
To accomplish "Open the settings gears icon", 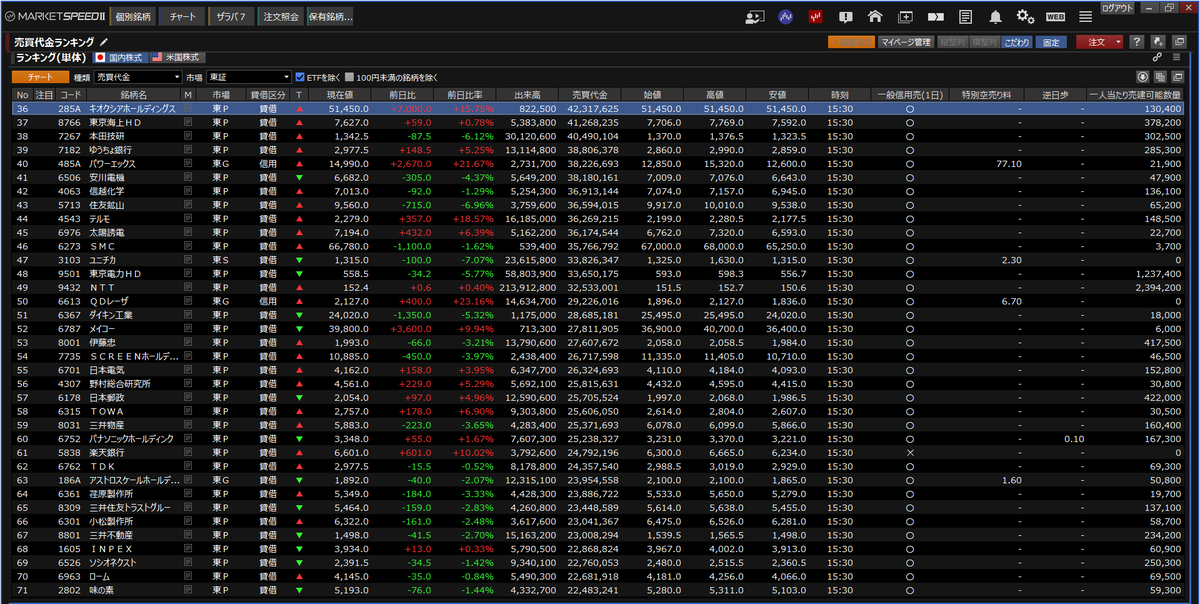I will click(1025, 17).
